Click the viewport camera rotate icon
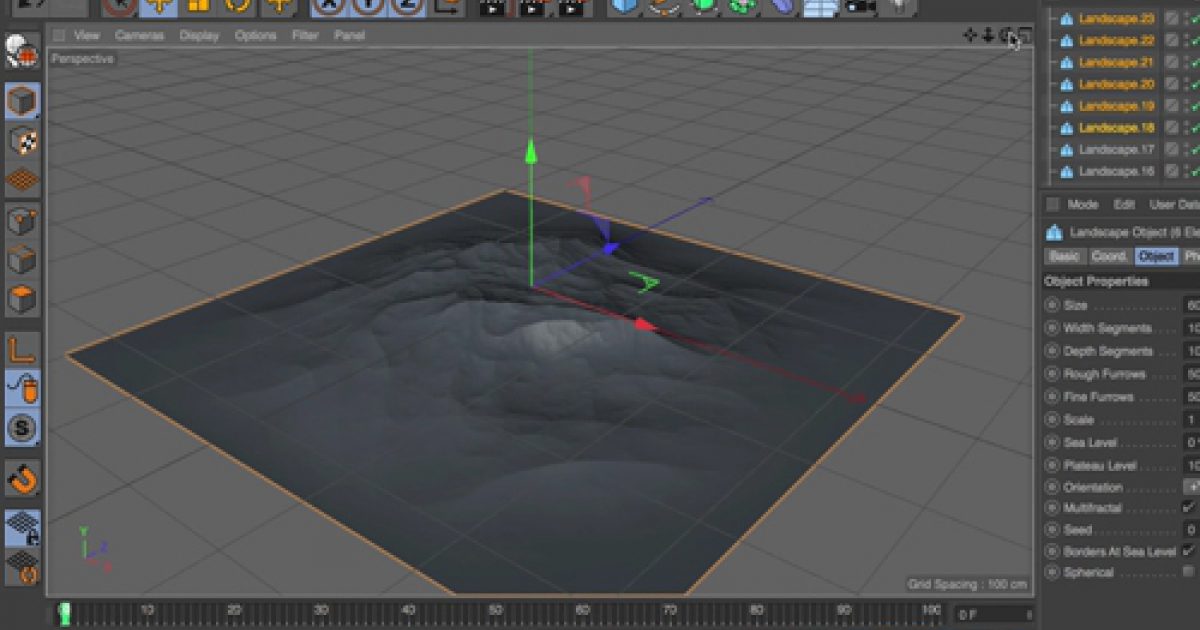Screen dimensions: 1200x630 (1007, 34)
